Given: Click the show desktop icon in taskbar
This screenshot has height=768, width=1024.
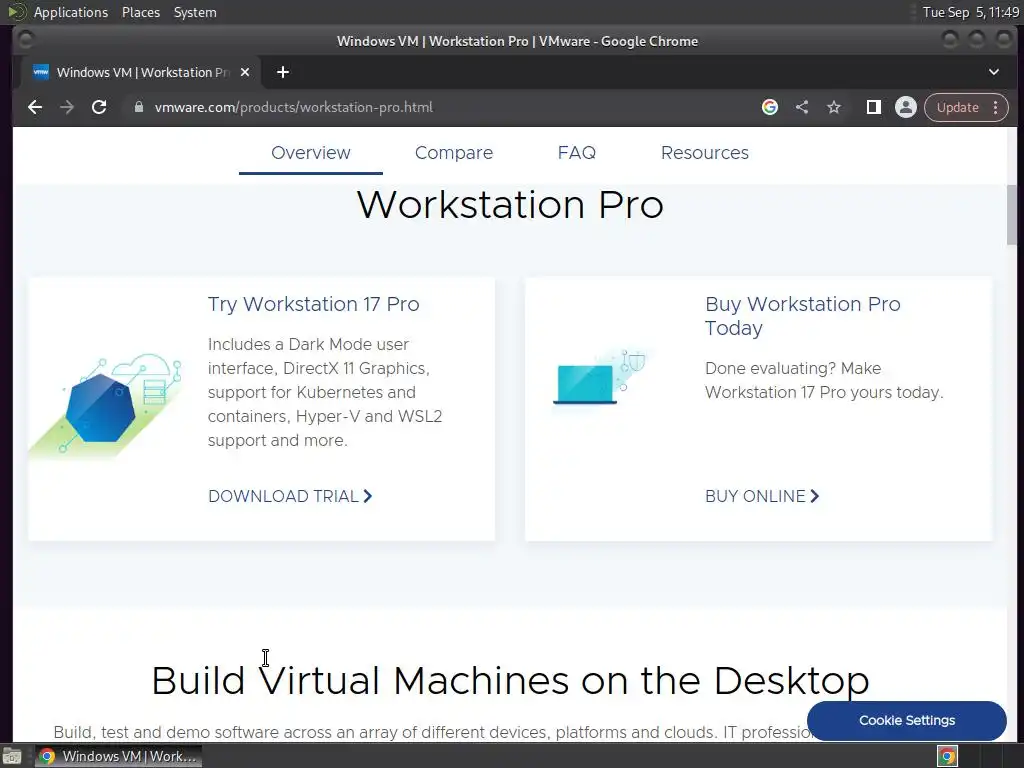Looking at the screenshot, I should point(12,757).
